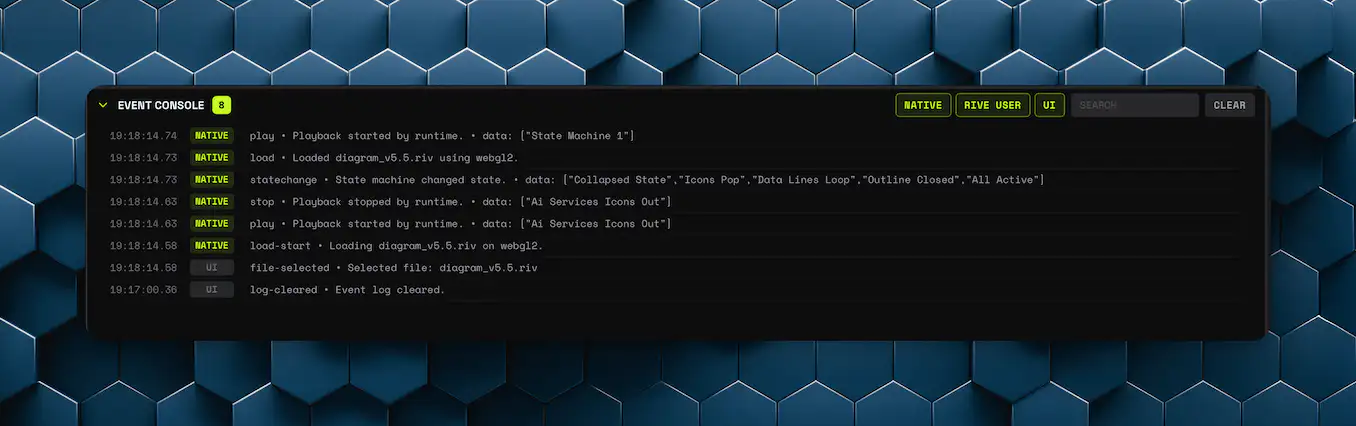Select the 'file-selected • Selected file' entry

point(677,268)
